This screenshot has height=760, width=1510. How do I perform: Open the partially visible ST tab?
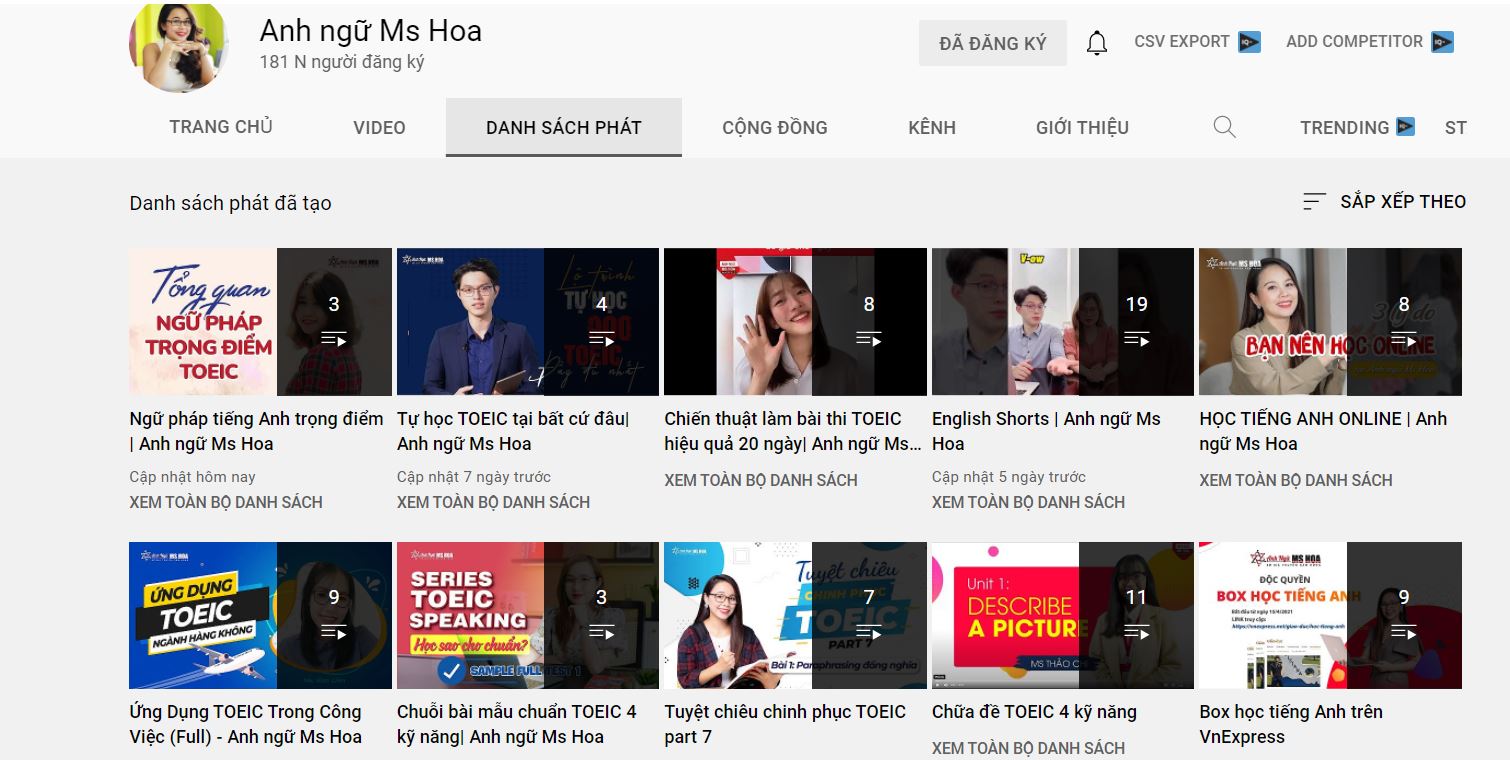coord(1456,127)
